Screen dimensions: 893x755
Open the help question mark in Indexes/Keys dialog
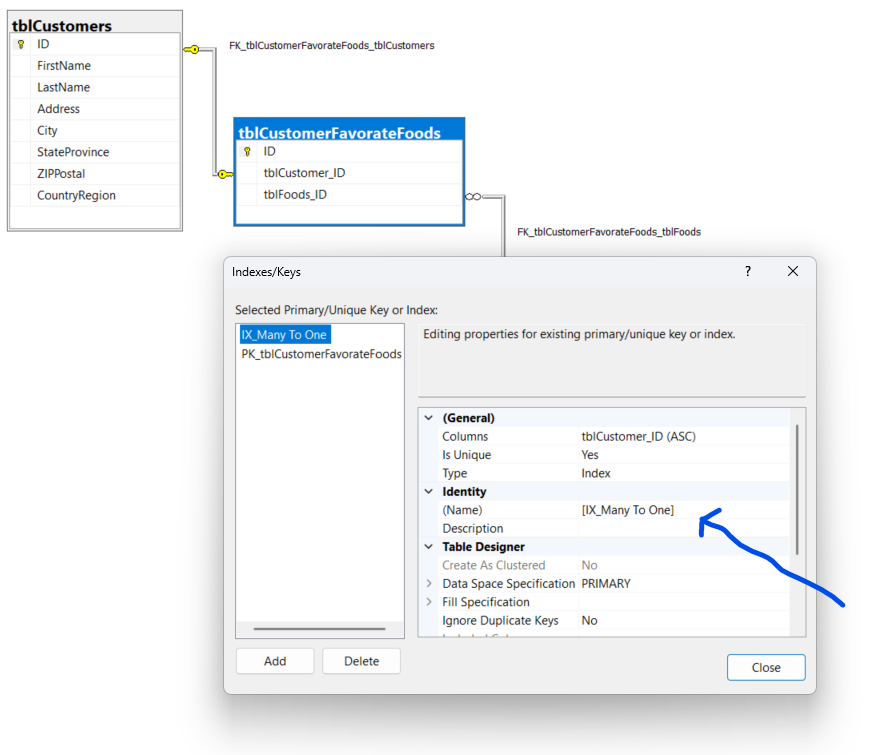[748, 271]
